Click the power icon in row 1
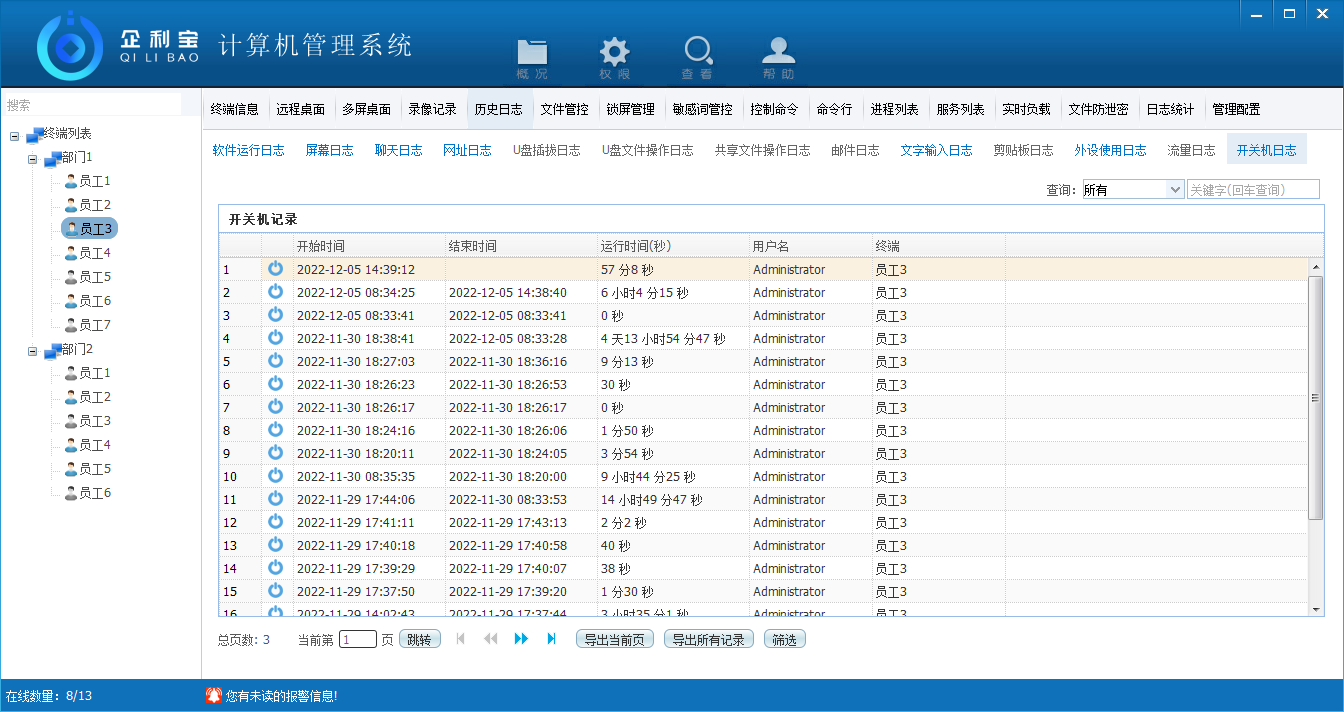The image size is (1344, 712). click(275, 269)
